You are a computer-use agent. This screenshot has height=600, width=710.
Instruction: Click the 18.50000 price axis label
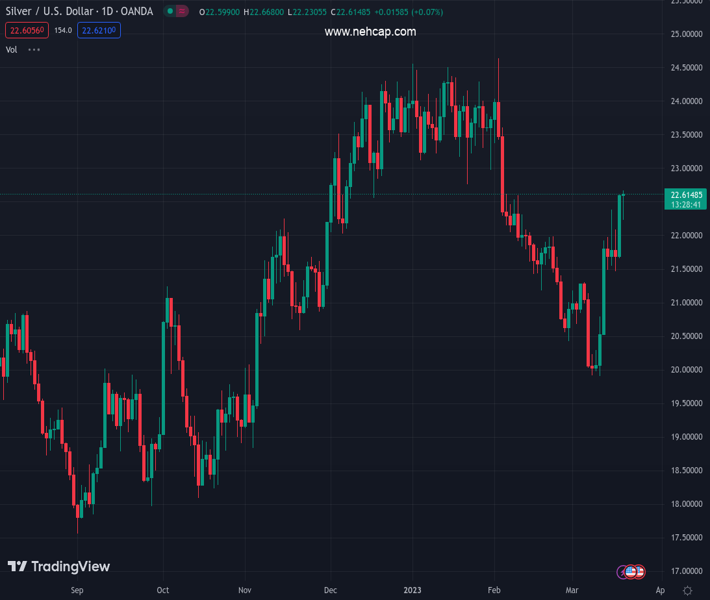pos(686,470)
